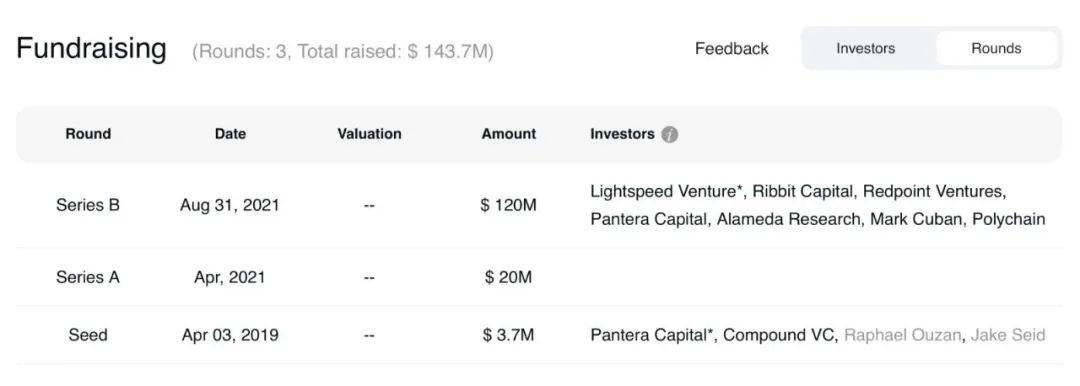This screenshot has width=1080, height=386.
Task: Open the Compound VC investor link
Action: (x=778, y=336)
